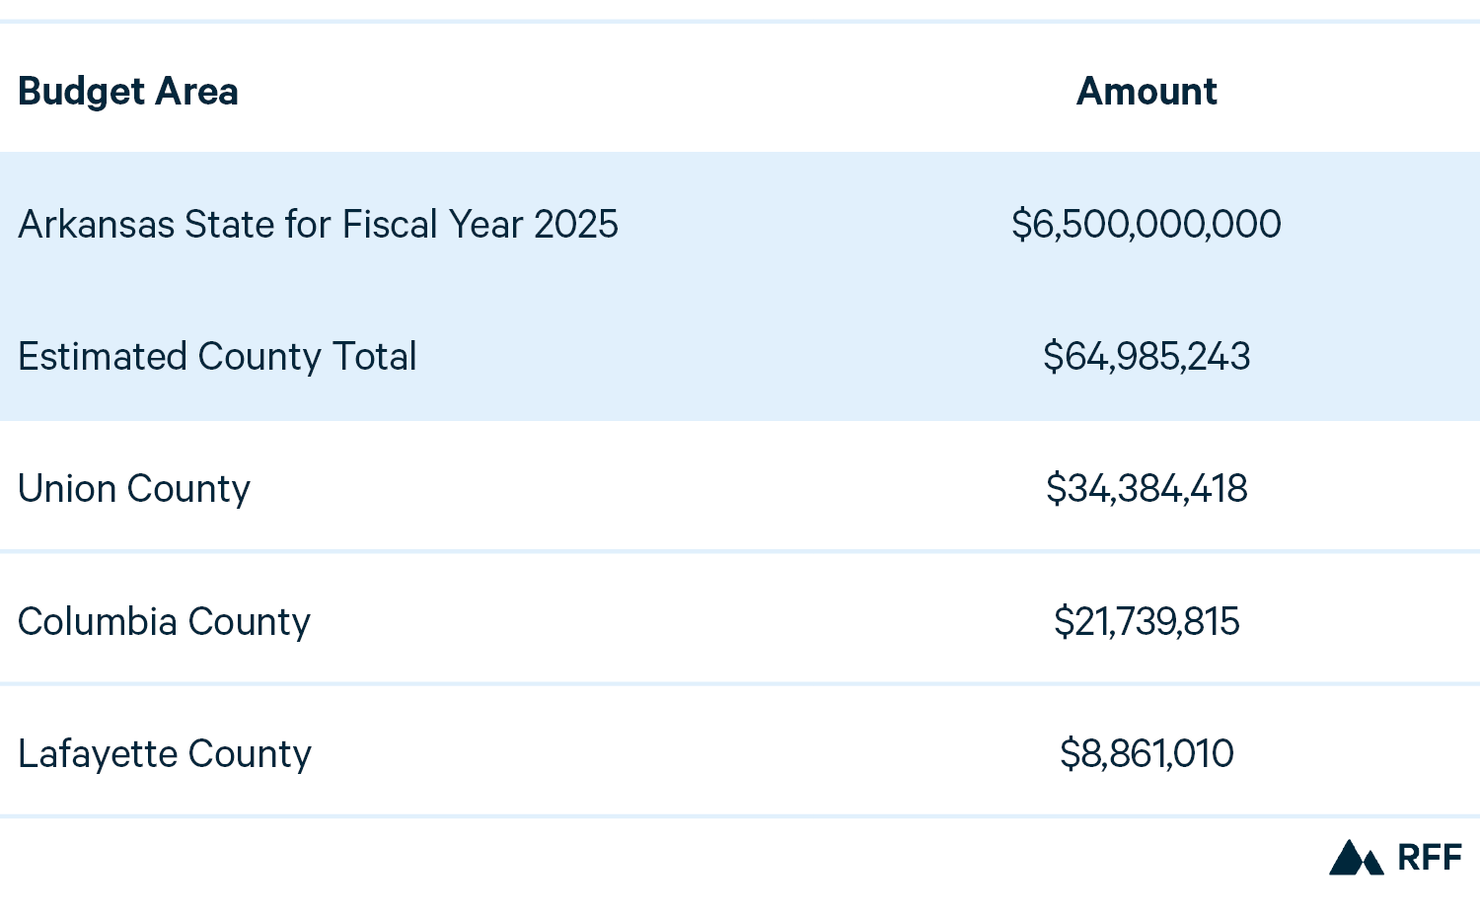This screenshot has height=910, width=1480.
Task: Click the blue band between the two highlighted rows
Action: coord(740,290)
